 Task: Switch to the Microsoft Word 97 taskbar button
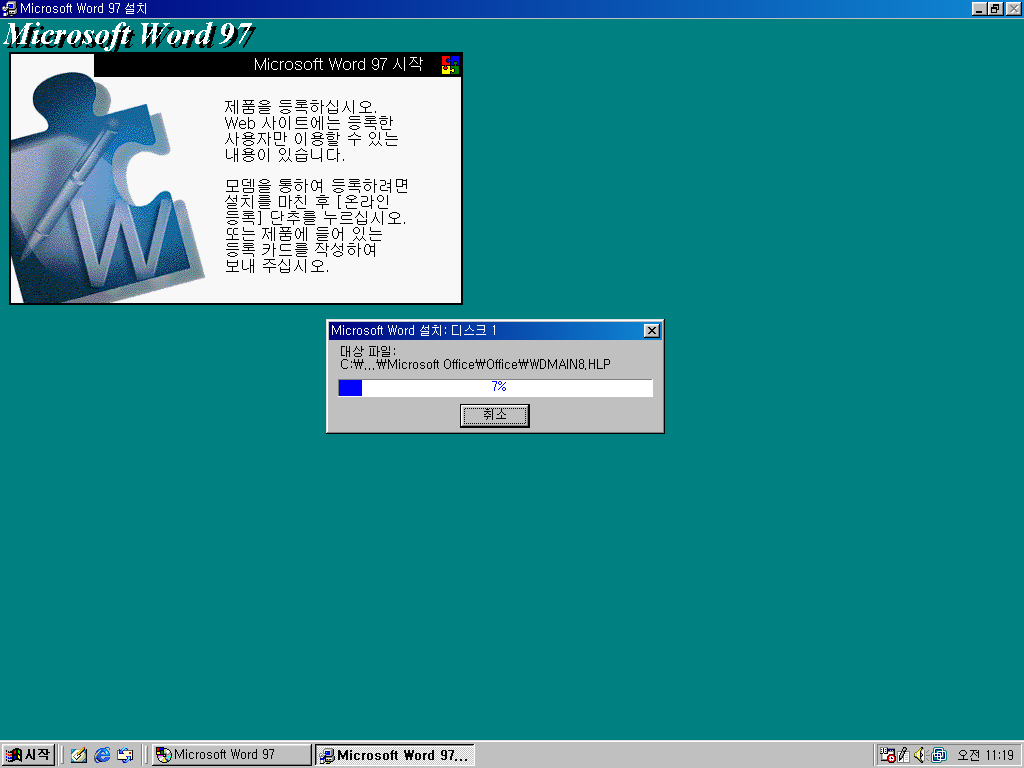pyautogui.click(x=232, y=755)
